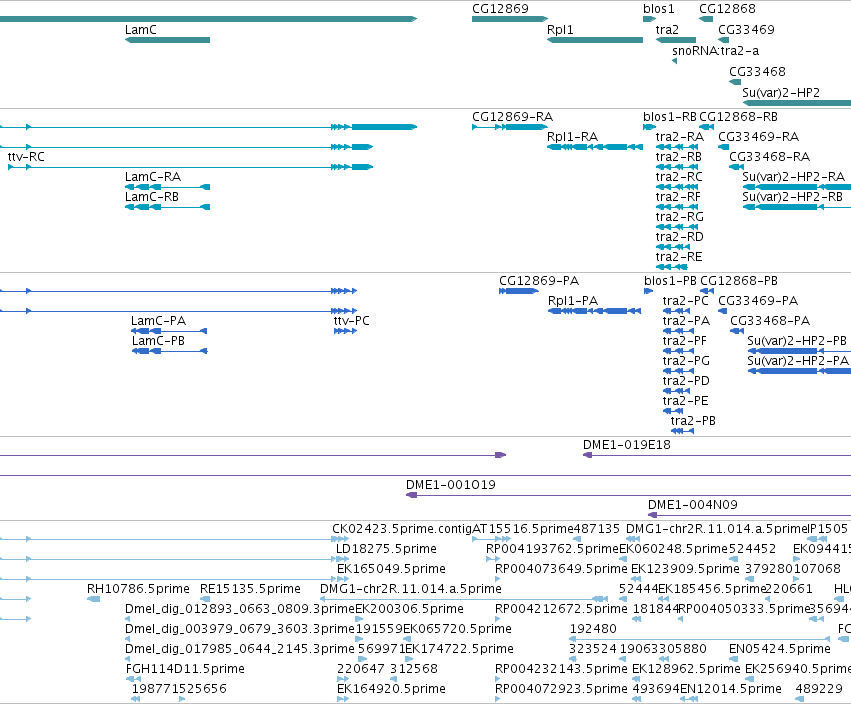Select the tra2-PA protein label

[686, 321]
